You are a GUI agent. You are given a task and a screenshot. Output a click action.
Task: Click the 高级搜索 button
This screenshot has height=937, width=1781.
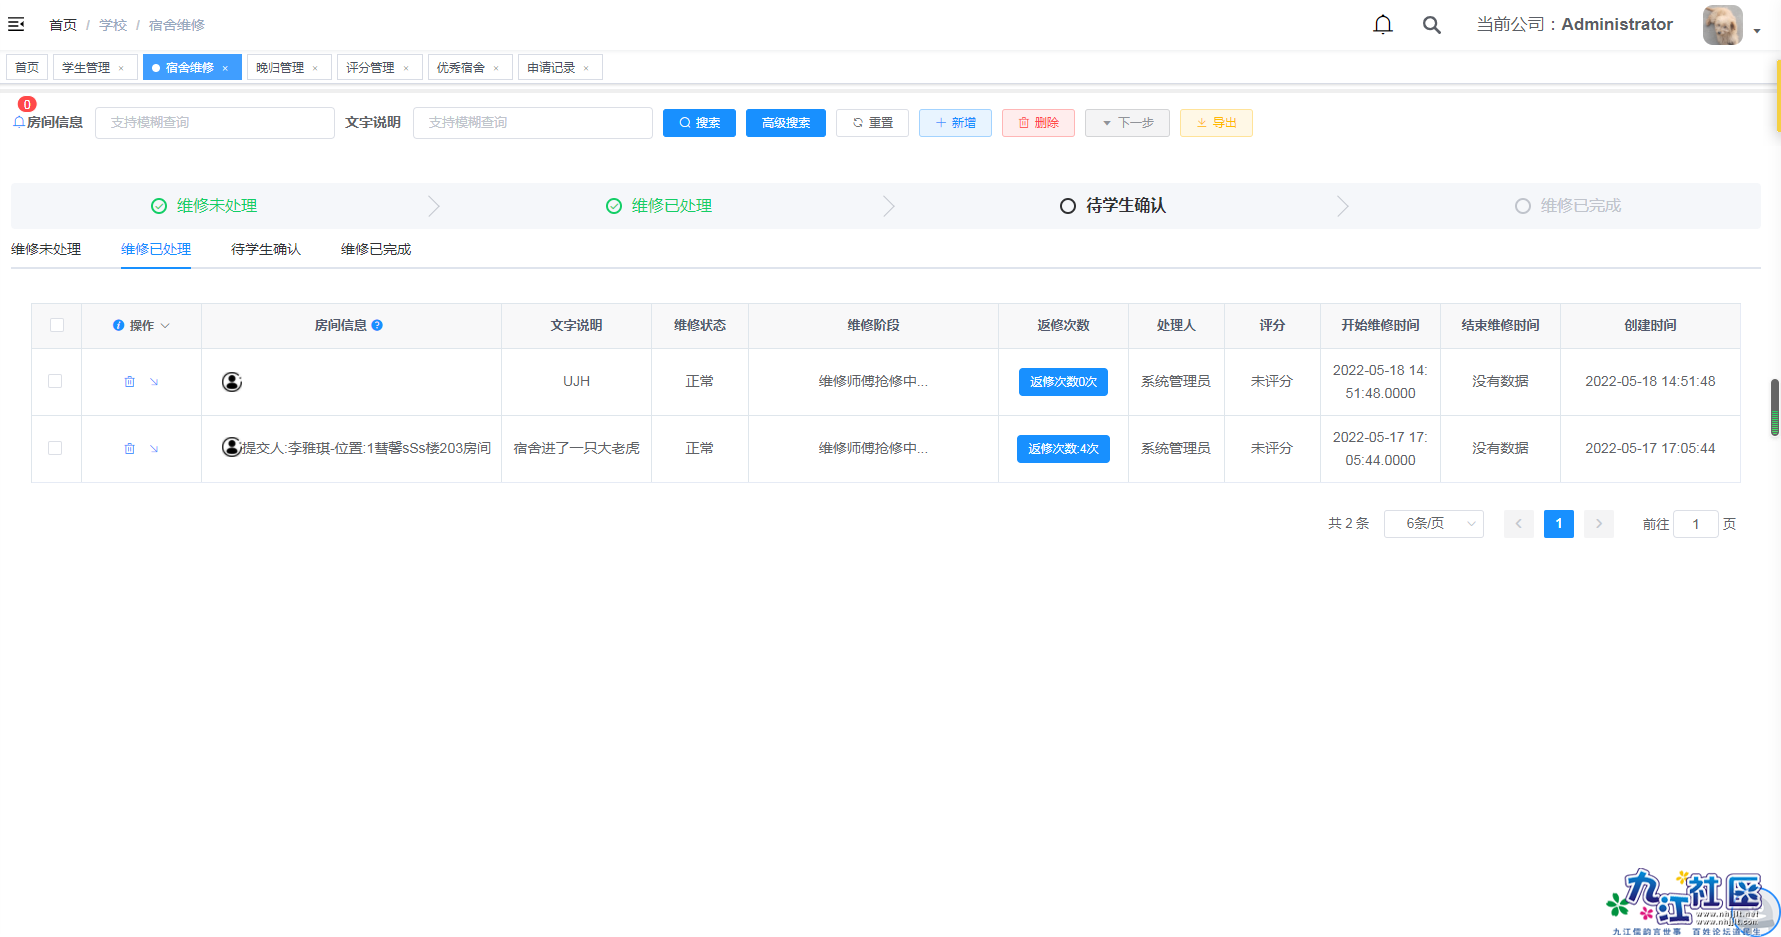(x=785, y=122)
